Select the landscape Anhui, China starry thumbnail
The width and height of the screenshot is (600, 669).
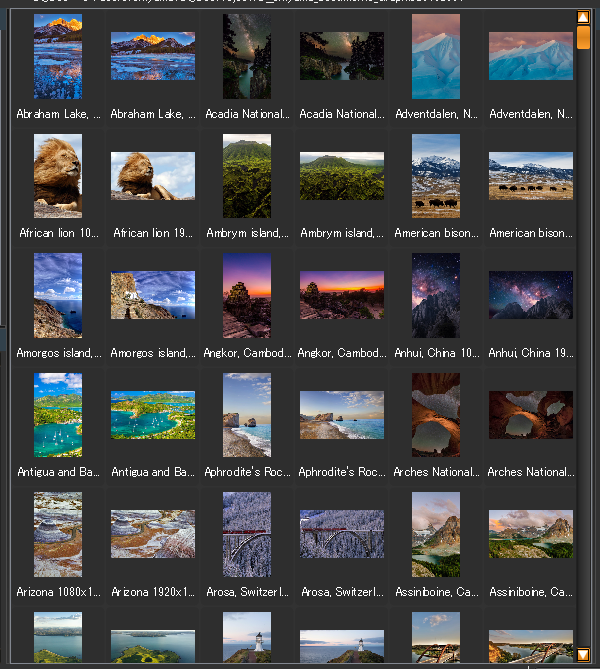pos(531,295)
